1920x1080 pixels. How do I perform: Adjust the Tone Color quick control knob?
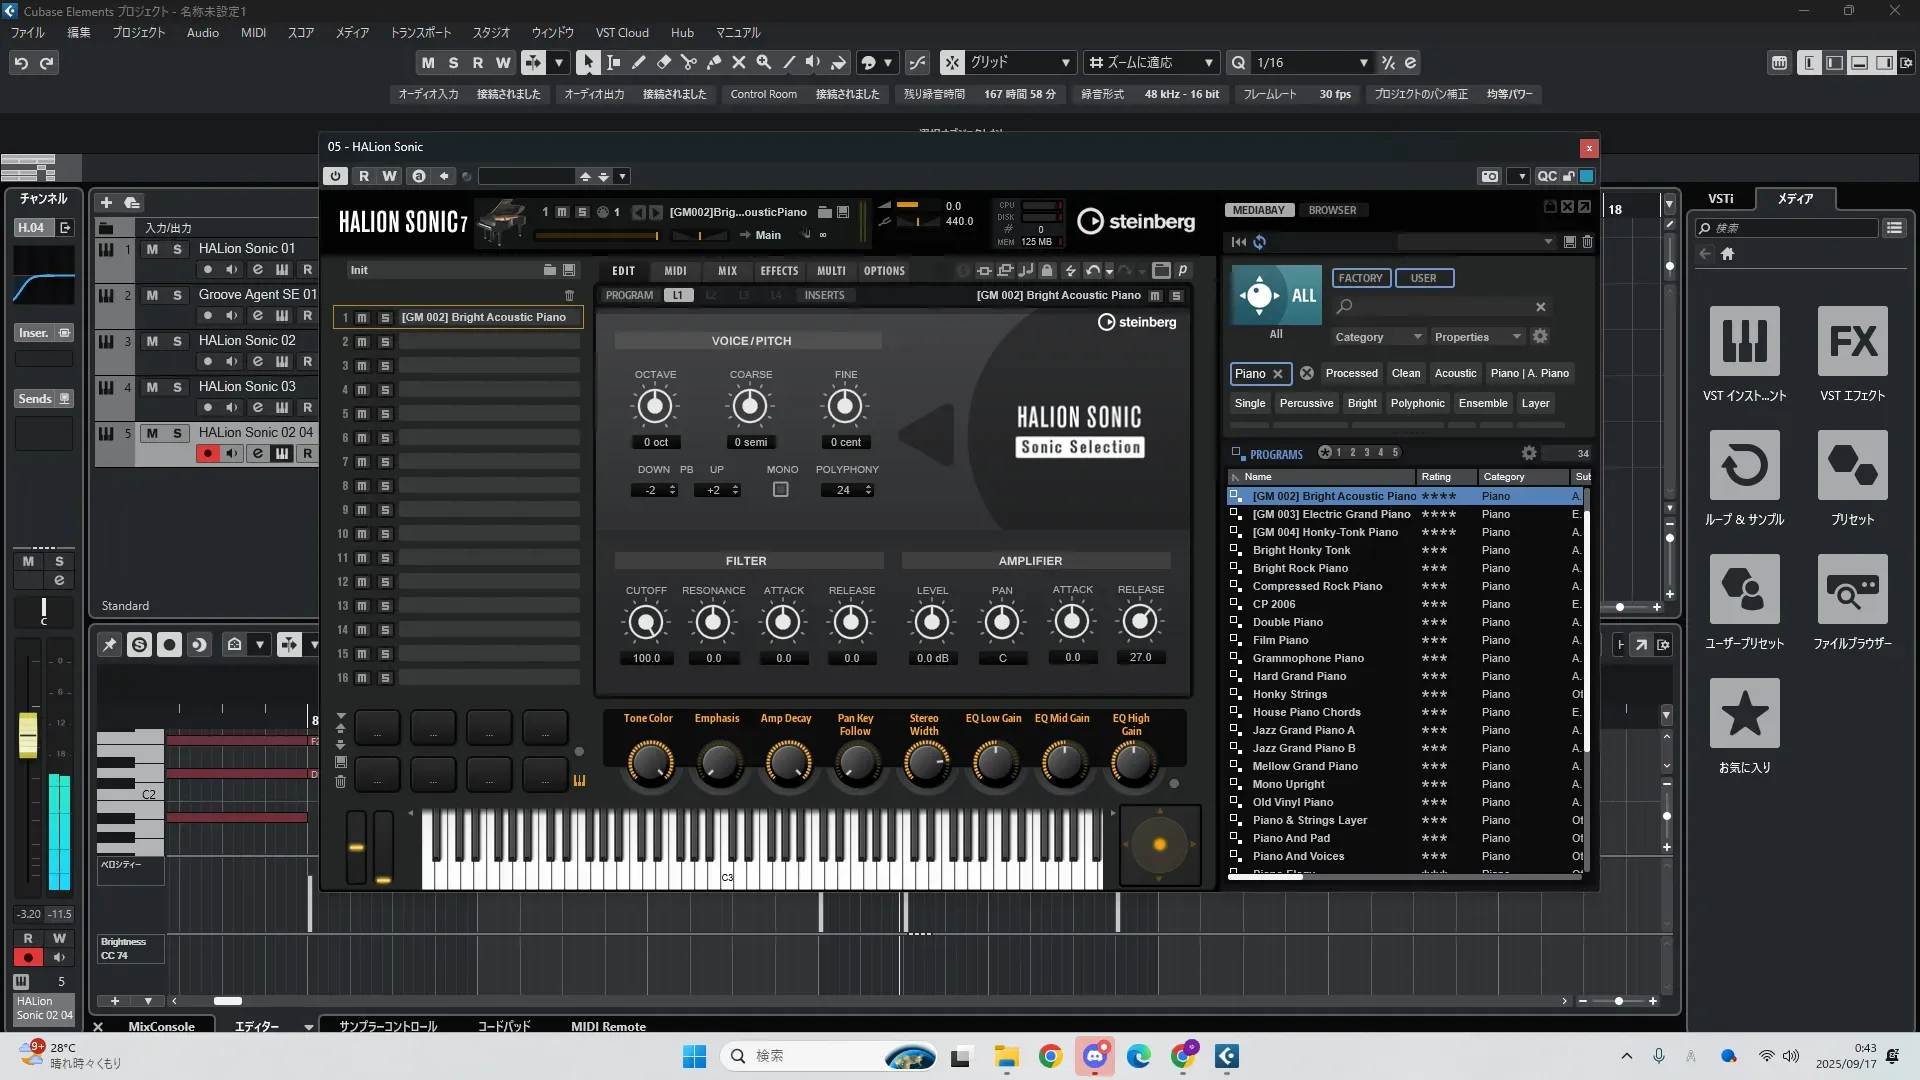click(650, 763)
